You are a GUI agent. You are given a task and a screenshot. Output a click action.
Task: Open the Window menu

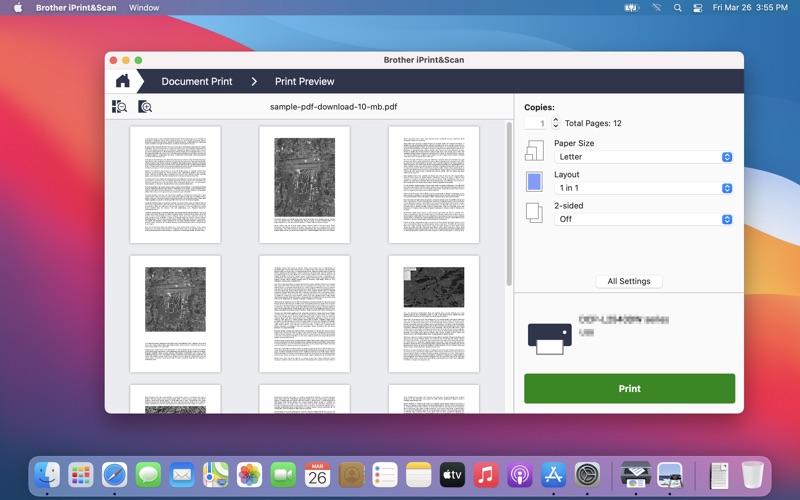pos(144,8)
